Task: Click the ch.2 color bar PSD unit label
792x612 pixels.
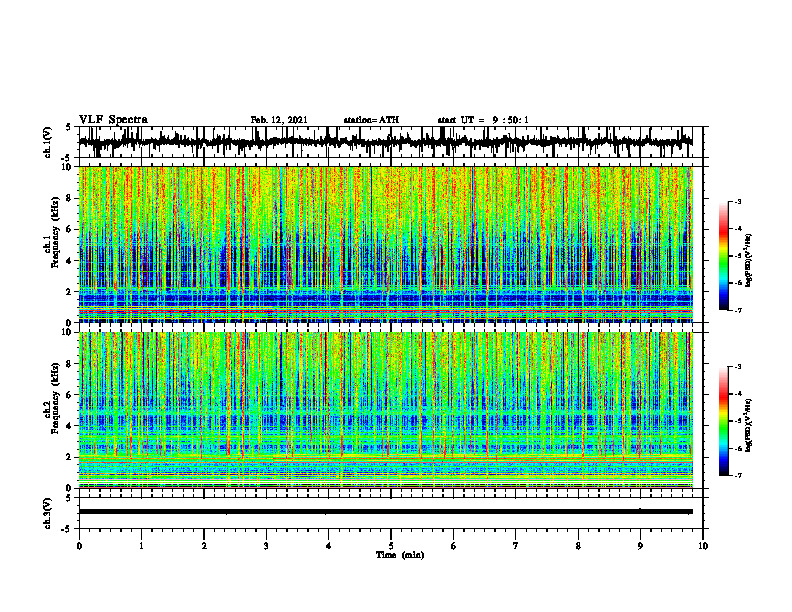Action: [749, 426]
